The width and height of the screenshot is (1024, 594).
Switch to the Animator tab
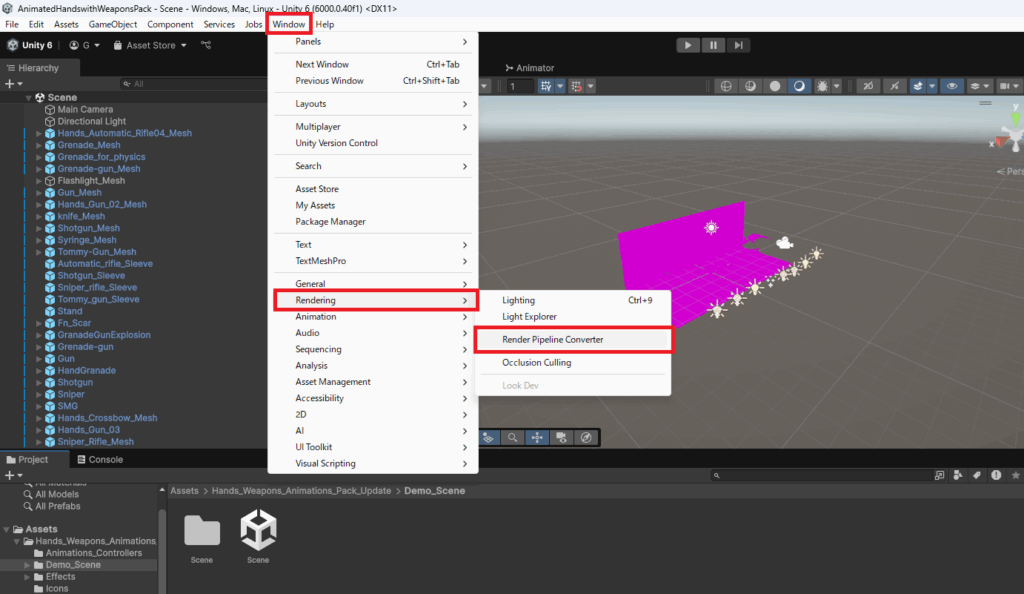point(530,68)
